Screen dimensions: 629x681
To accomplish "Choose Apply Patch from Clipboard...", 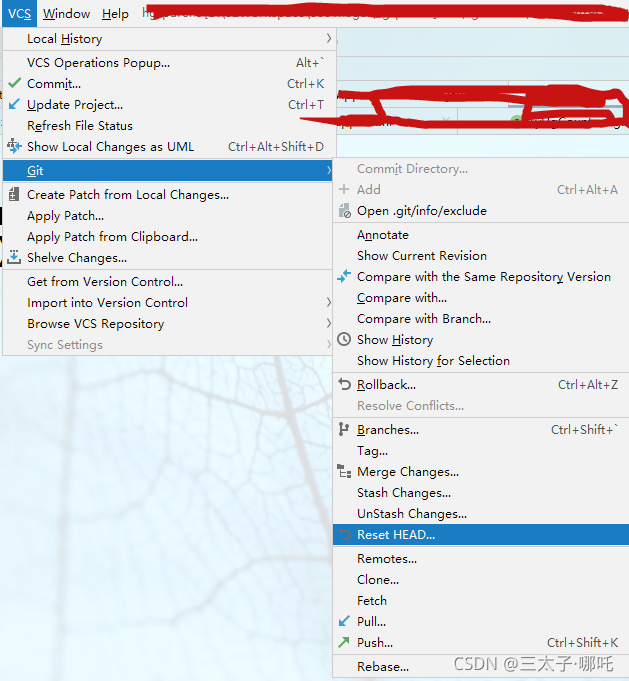I will click(168, 236).
